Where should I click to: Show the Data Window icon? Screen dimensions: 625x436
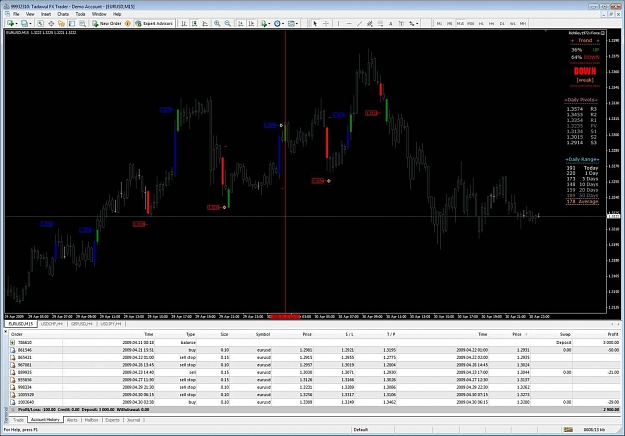(x=51, y=24)
